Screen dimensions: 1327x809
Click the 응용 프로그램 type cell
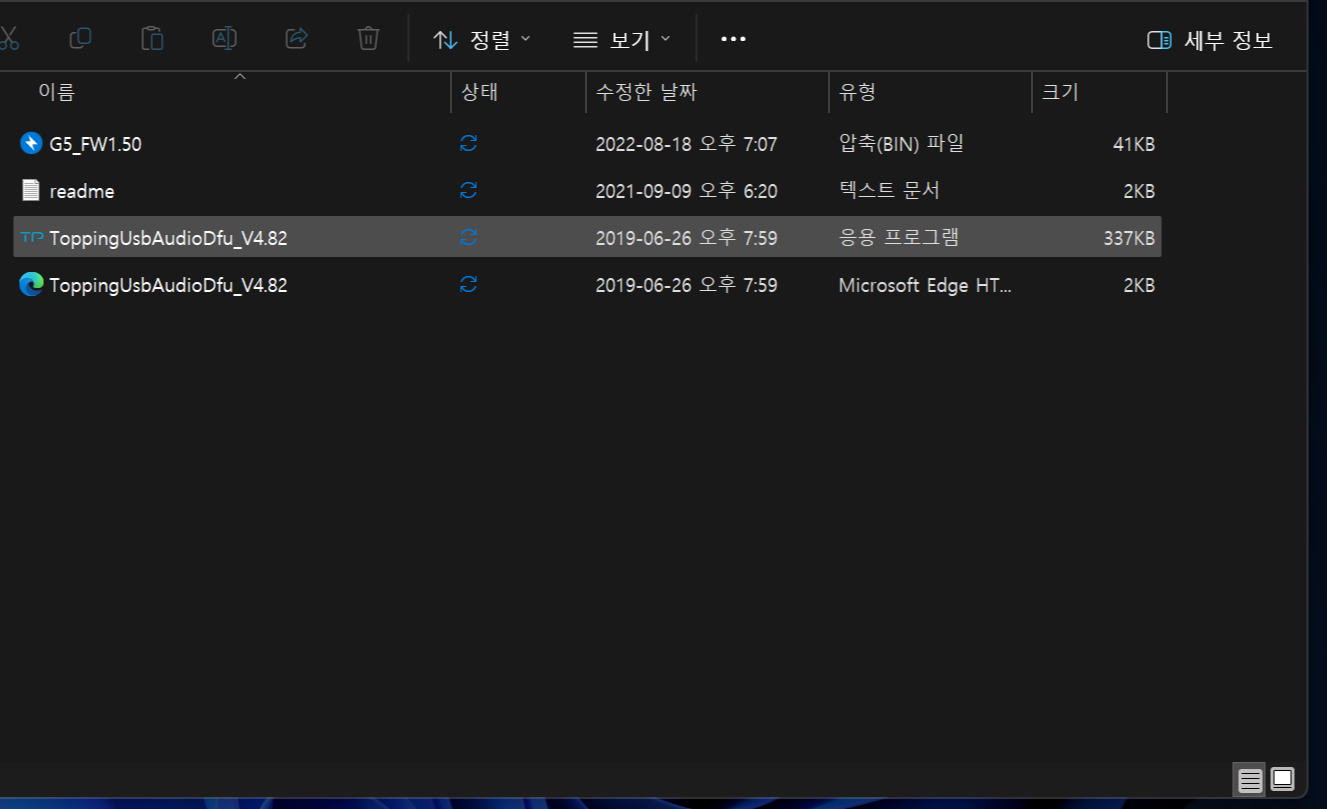point(898,237)
